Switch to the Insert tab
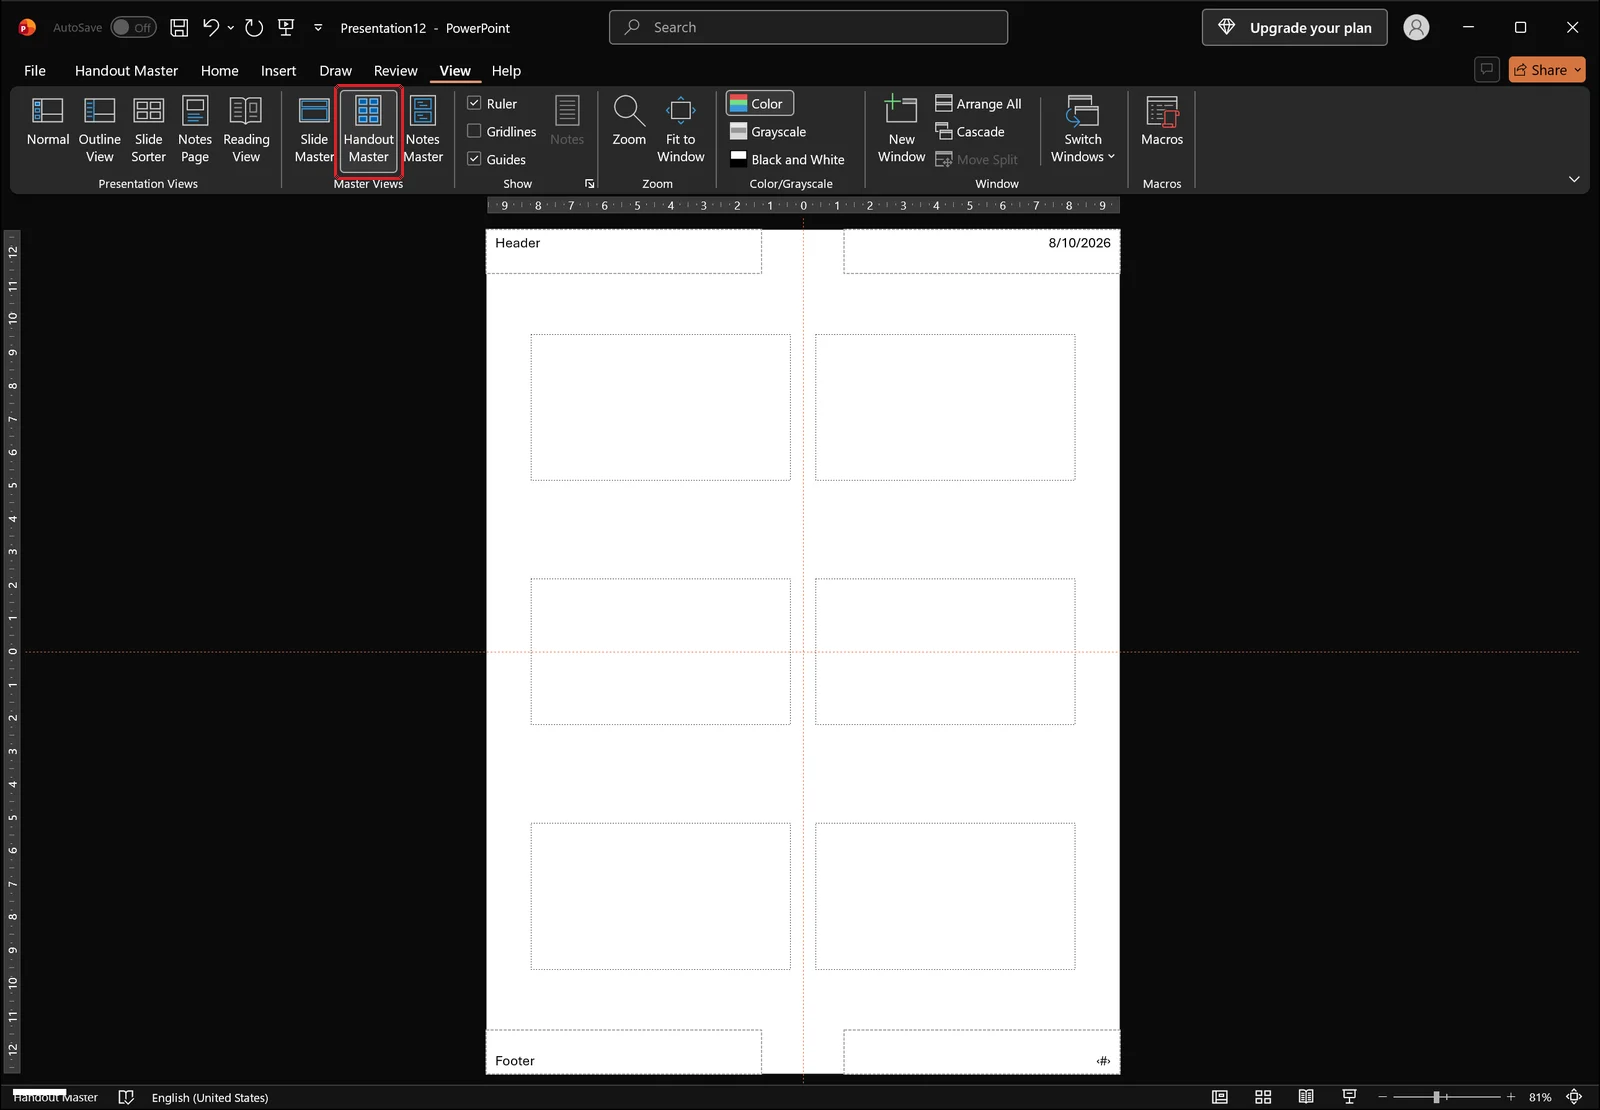 [278, 70]
